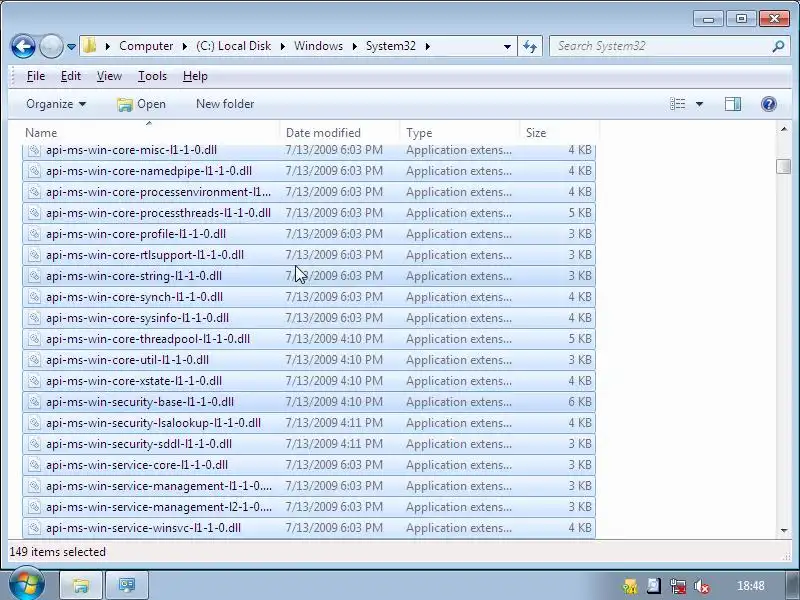Open the recent pages arrow beside Forward

(71, 47)
